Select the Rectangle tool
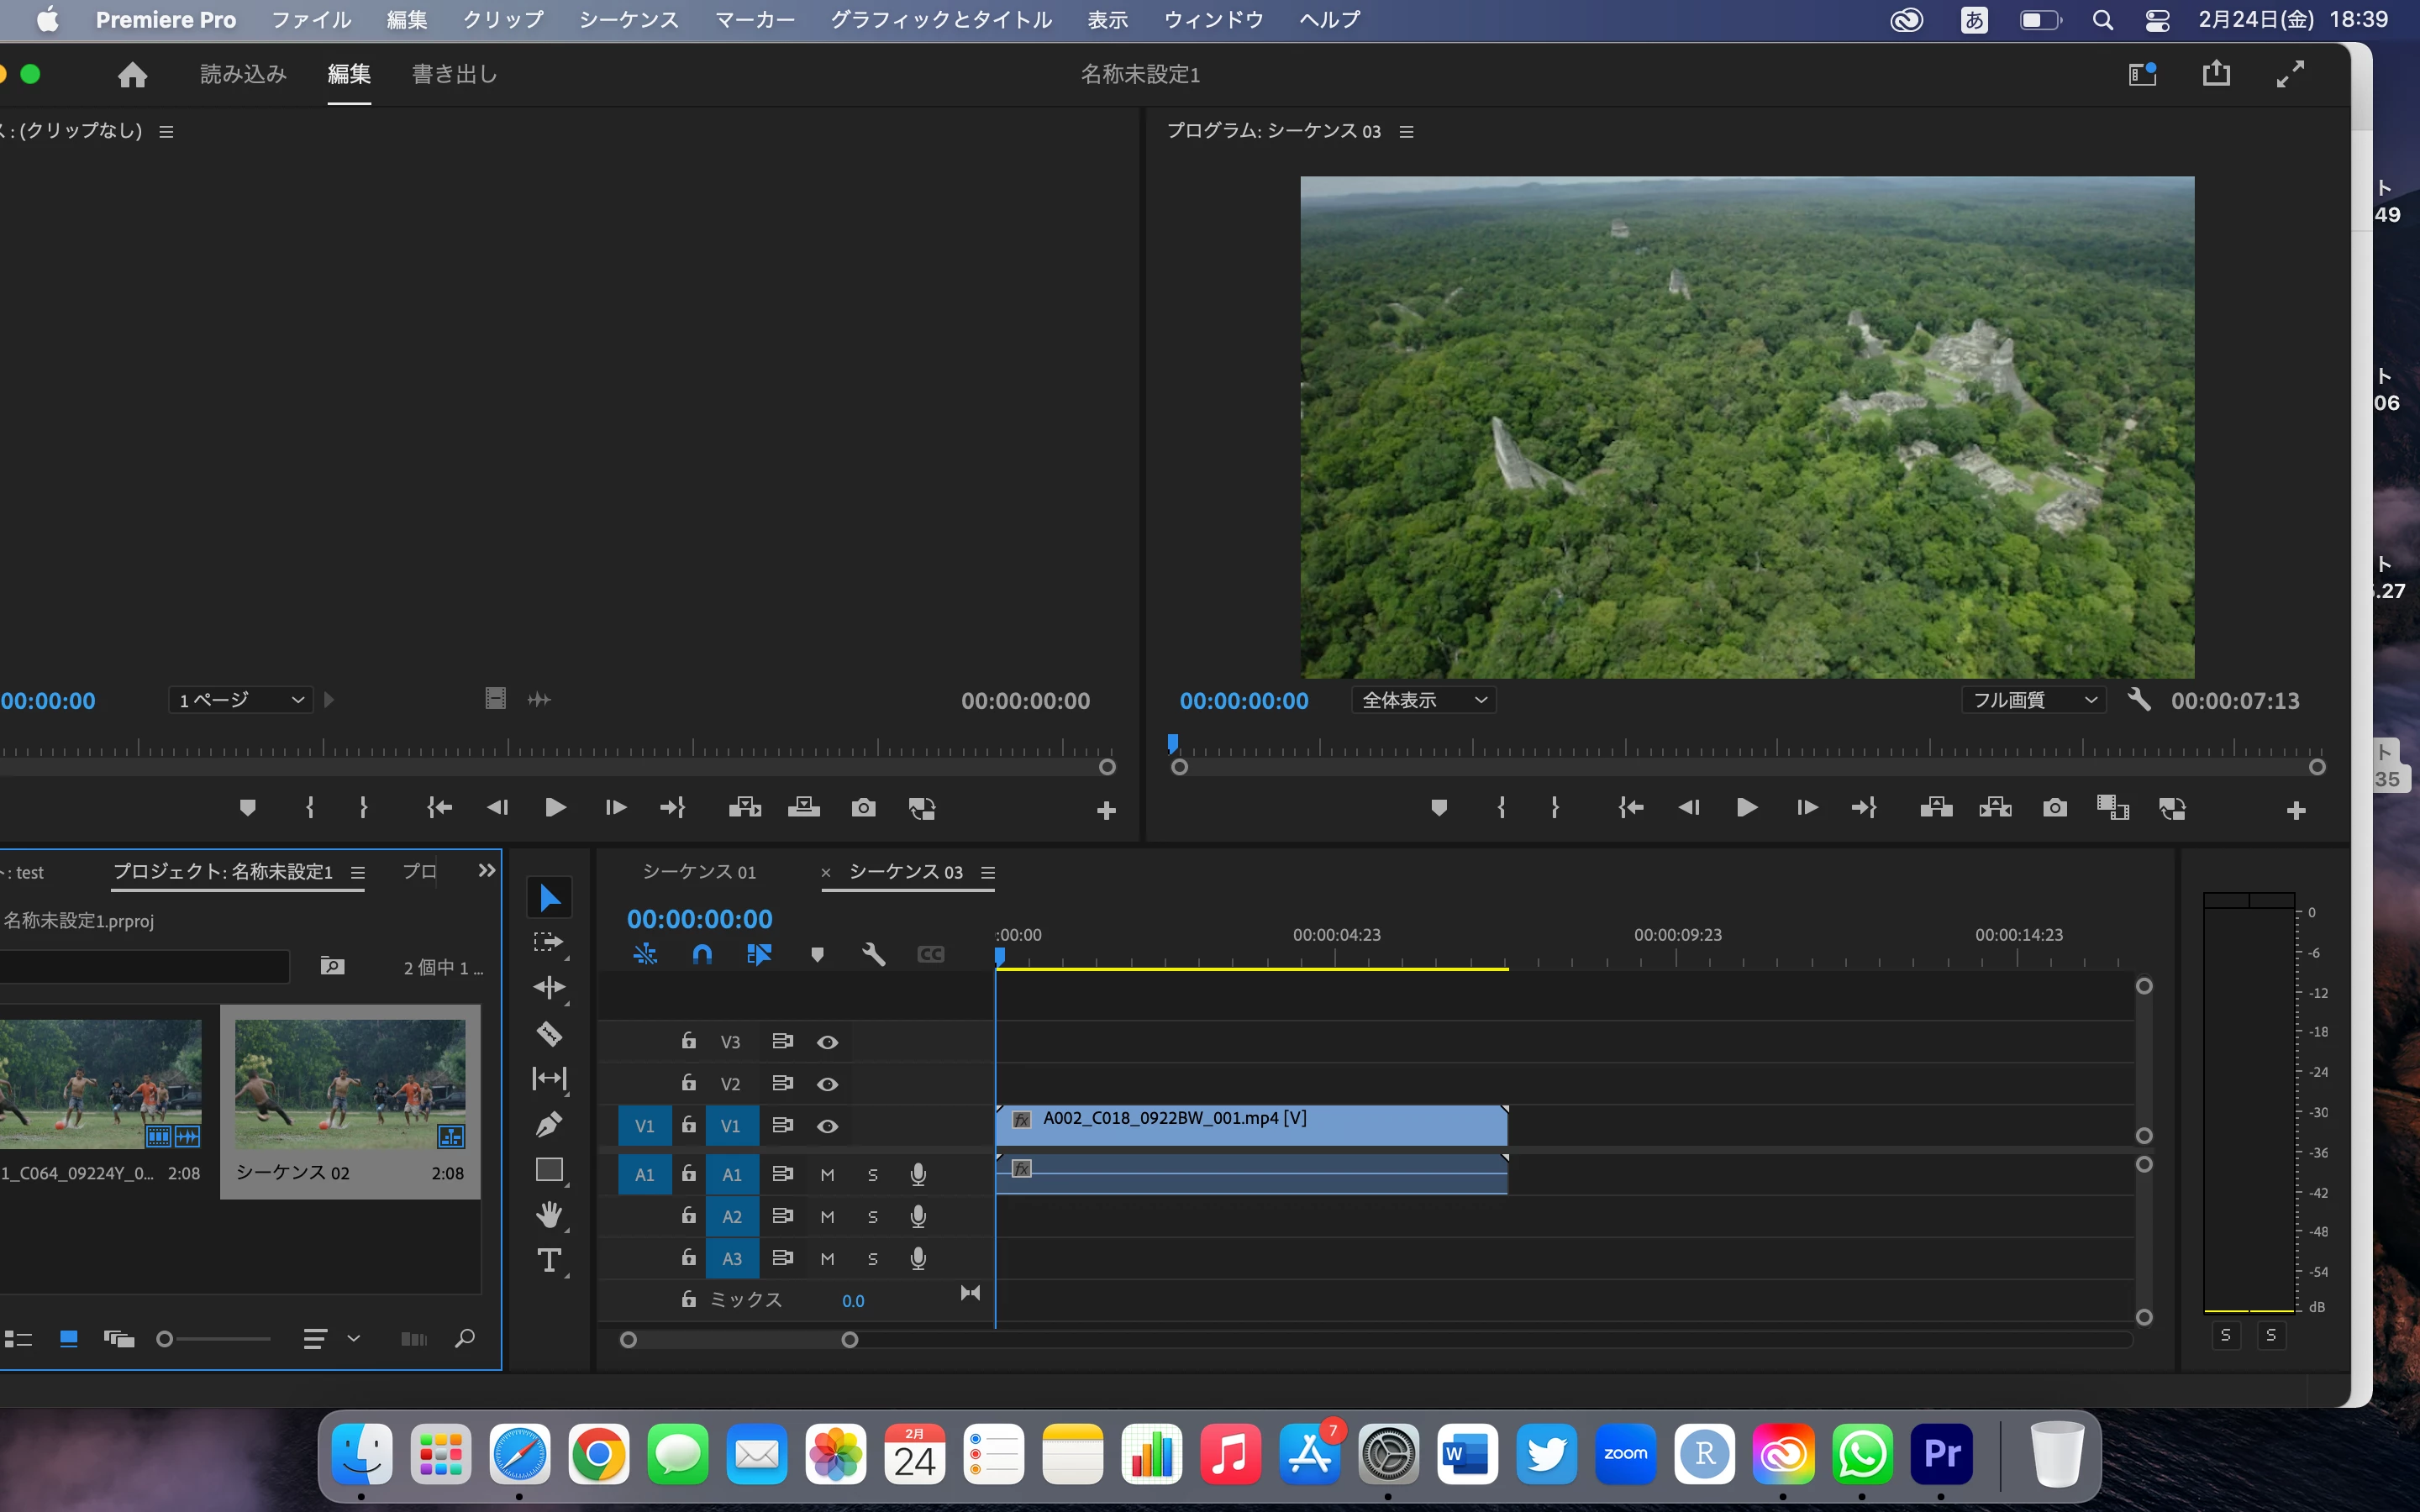Image resolution: width=2420 pixels, height=1512 pixels. [x=549, y=1169]
